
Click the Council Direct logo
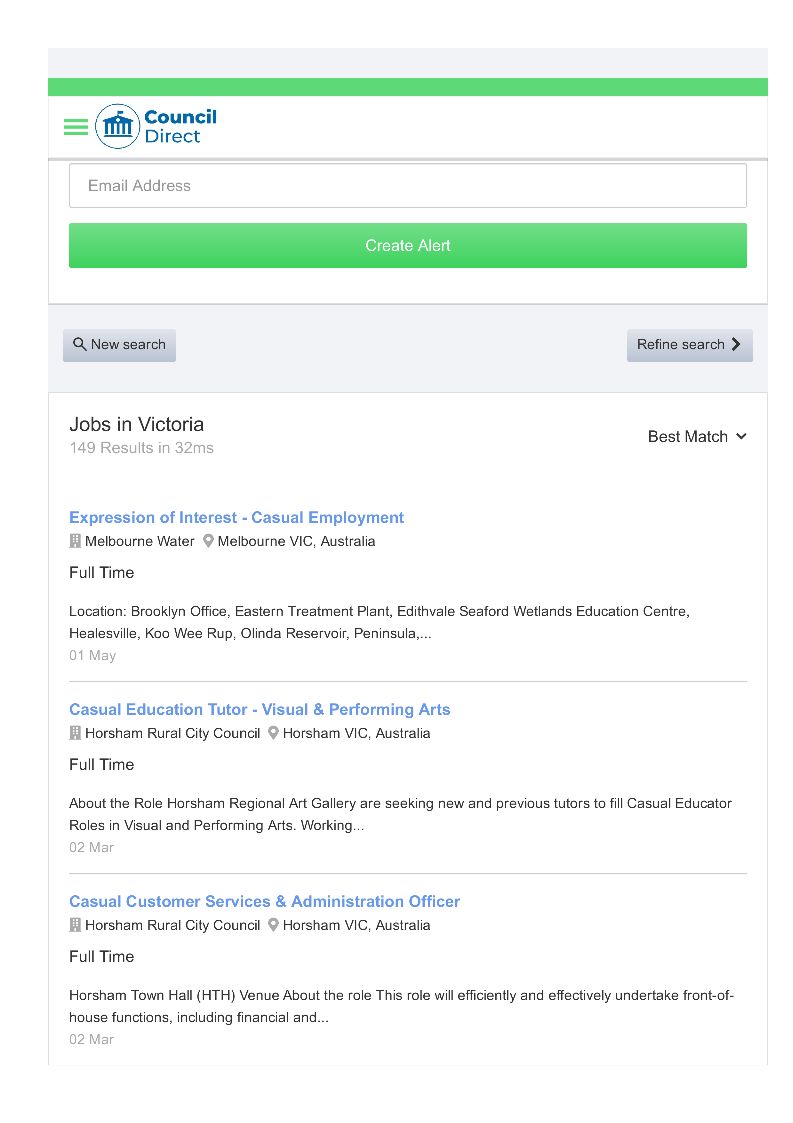(x=157, y=127)
